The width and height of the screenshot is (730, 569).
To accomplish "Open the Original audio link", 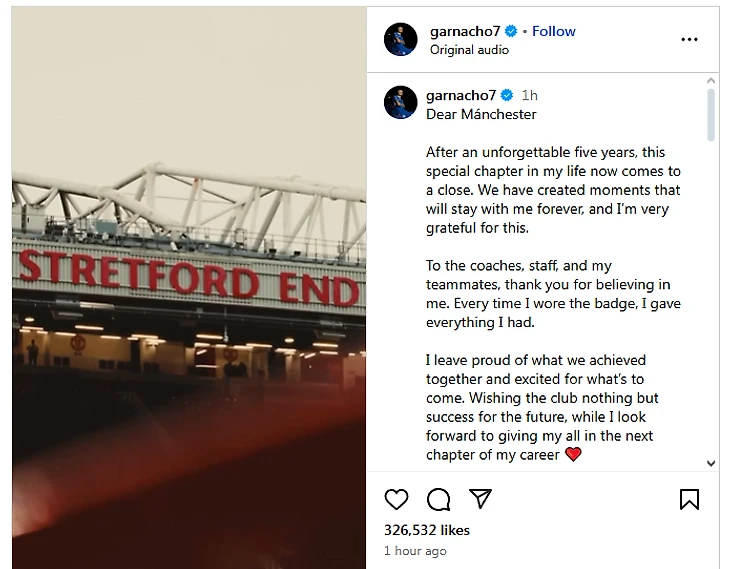I will coord(469,50).
